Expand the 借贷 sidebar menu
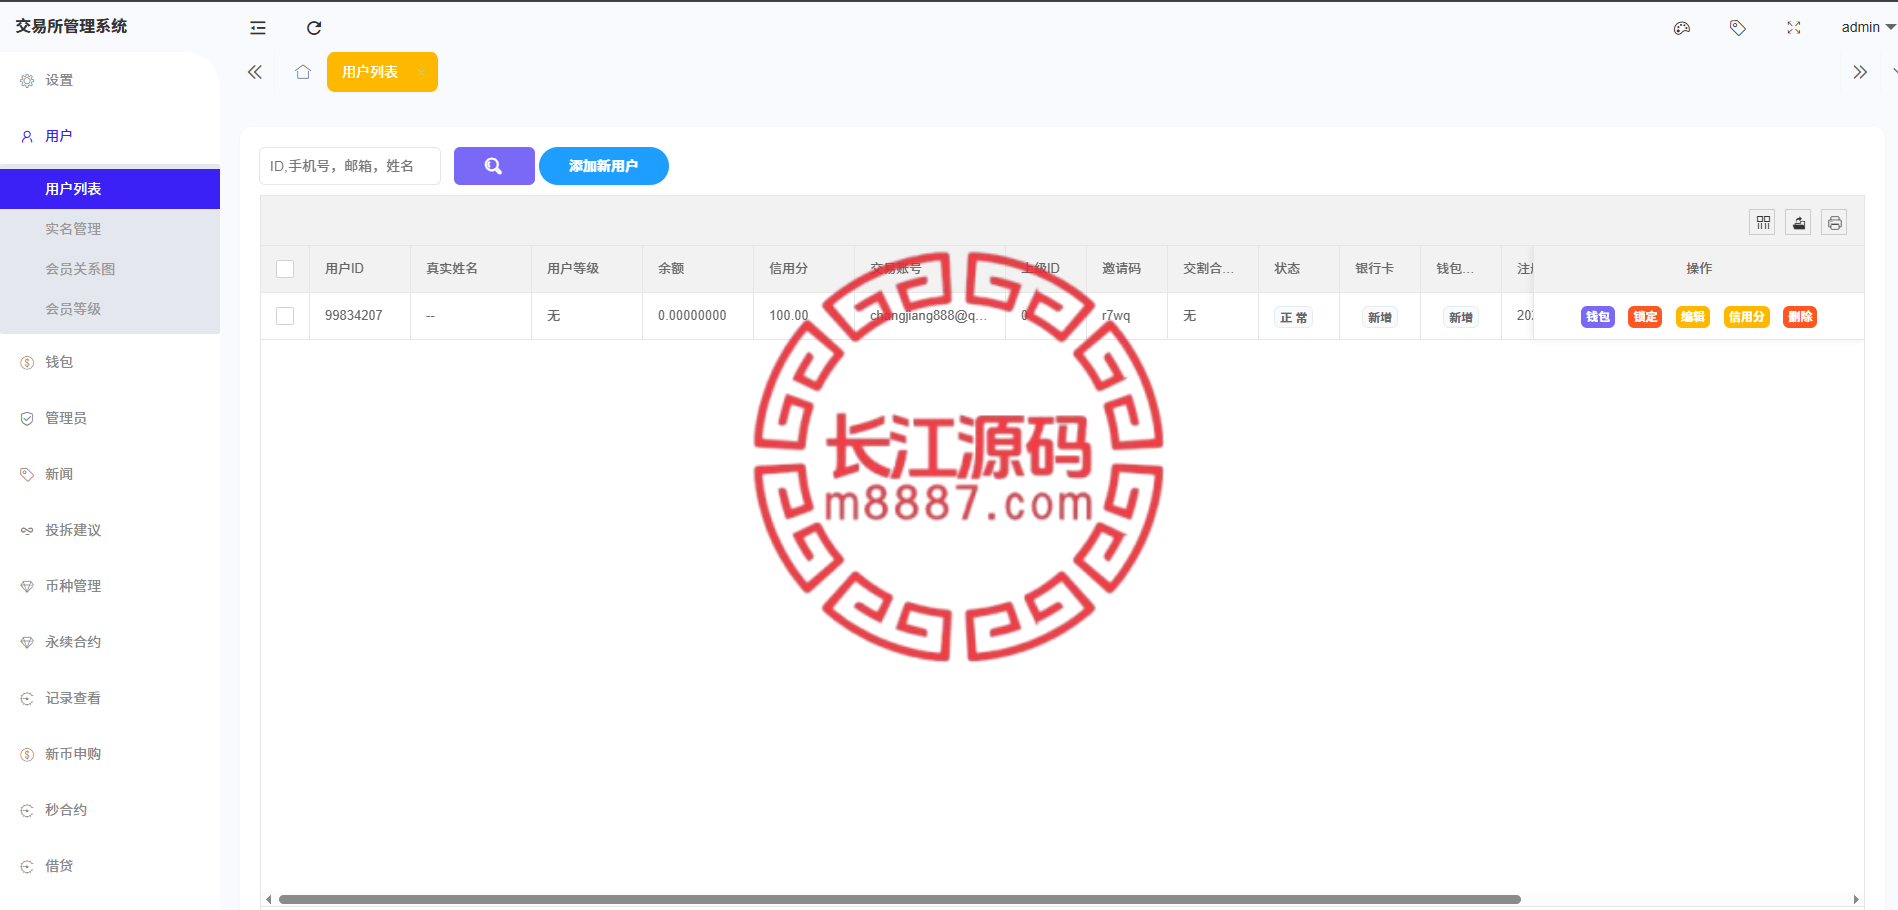The width and height of the screenshot is (1898, 910). tap(110, 866)
